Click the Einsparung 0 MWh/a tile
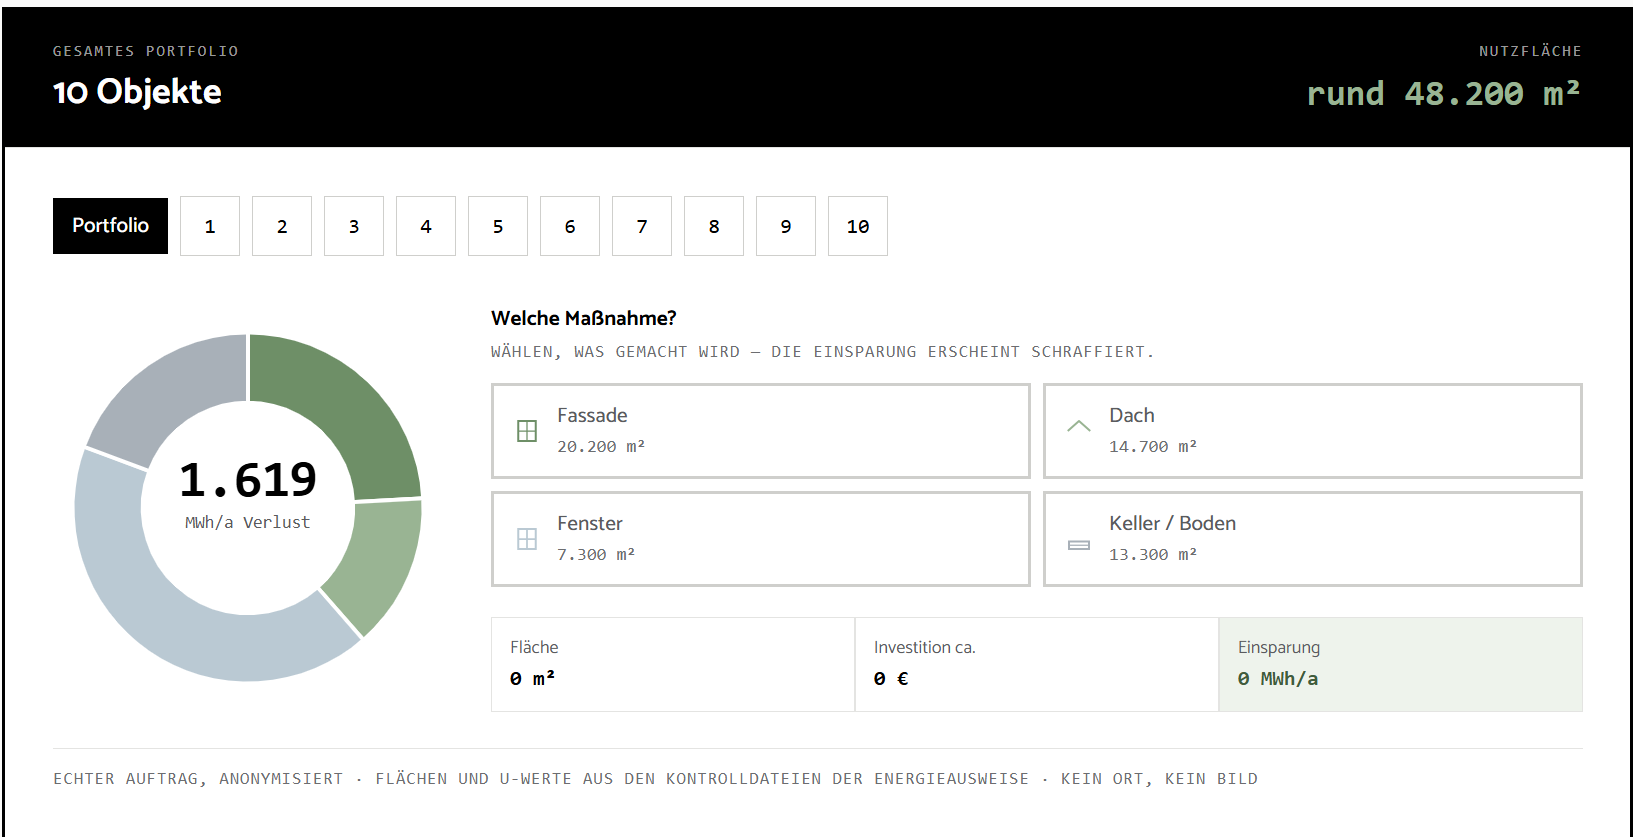The height and width of the screenshot is (837, 1633). pyautogui.click(x=1401, y=664)
